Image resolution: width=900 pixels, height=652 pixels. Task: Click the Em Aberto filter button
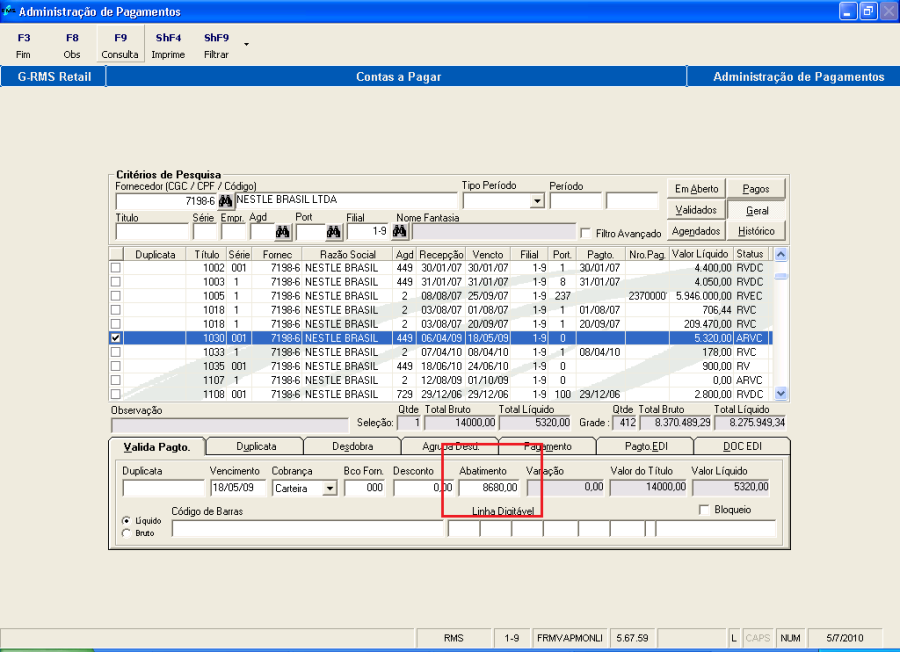tap(696, 189)
